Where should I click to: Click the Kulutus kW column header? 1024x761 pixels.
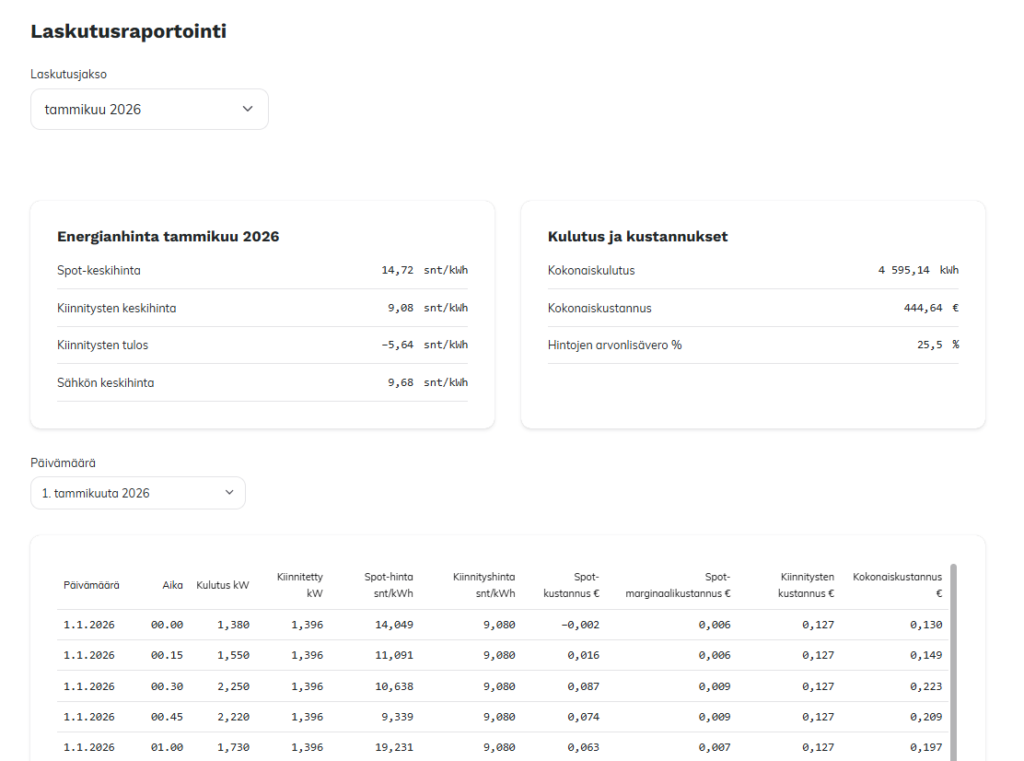click(x=222, y=585)
